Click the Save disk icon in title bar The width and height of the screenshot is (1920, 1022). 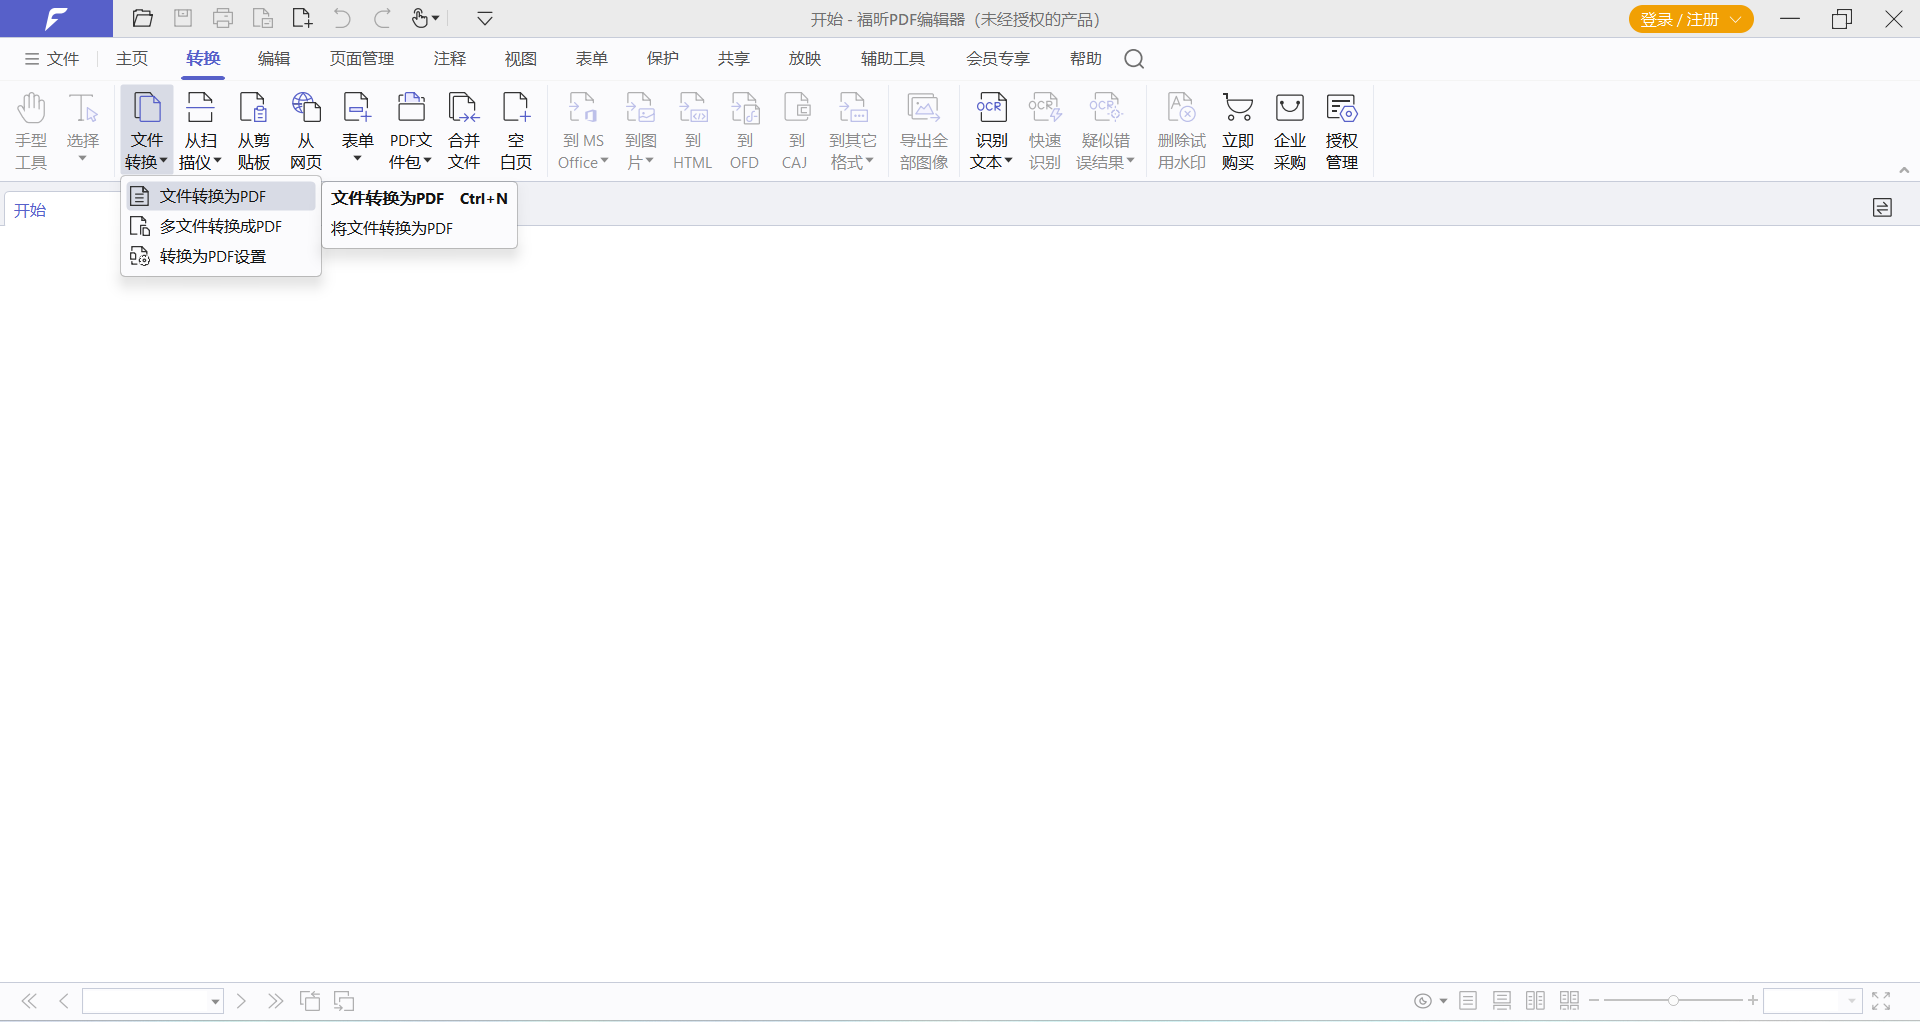[x=183, y=18]
